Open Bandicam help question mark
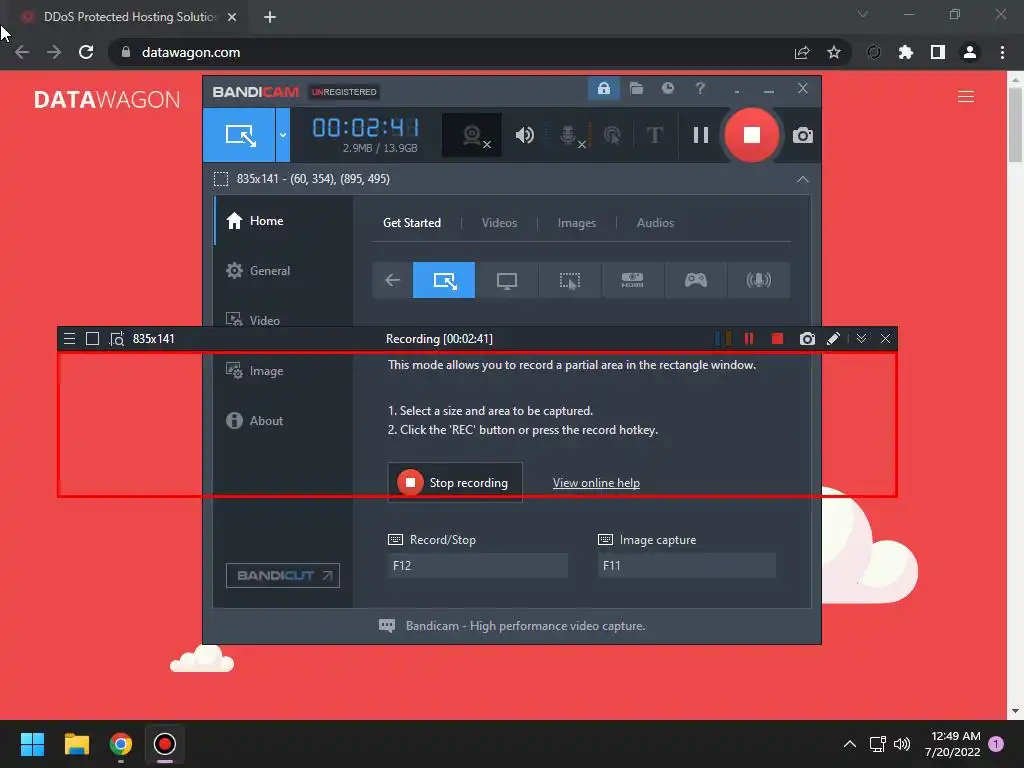1024x768 pixels. pyautogui.click(x=700, y=88)
